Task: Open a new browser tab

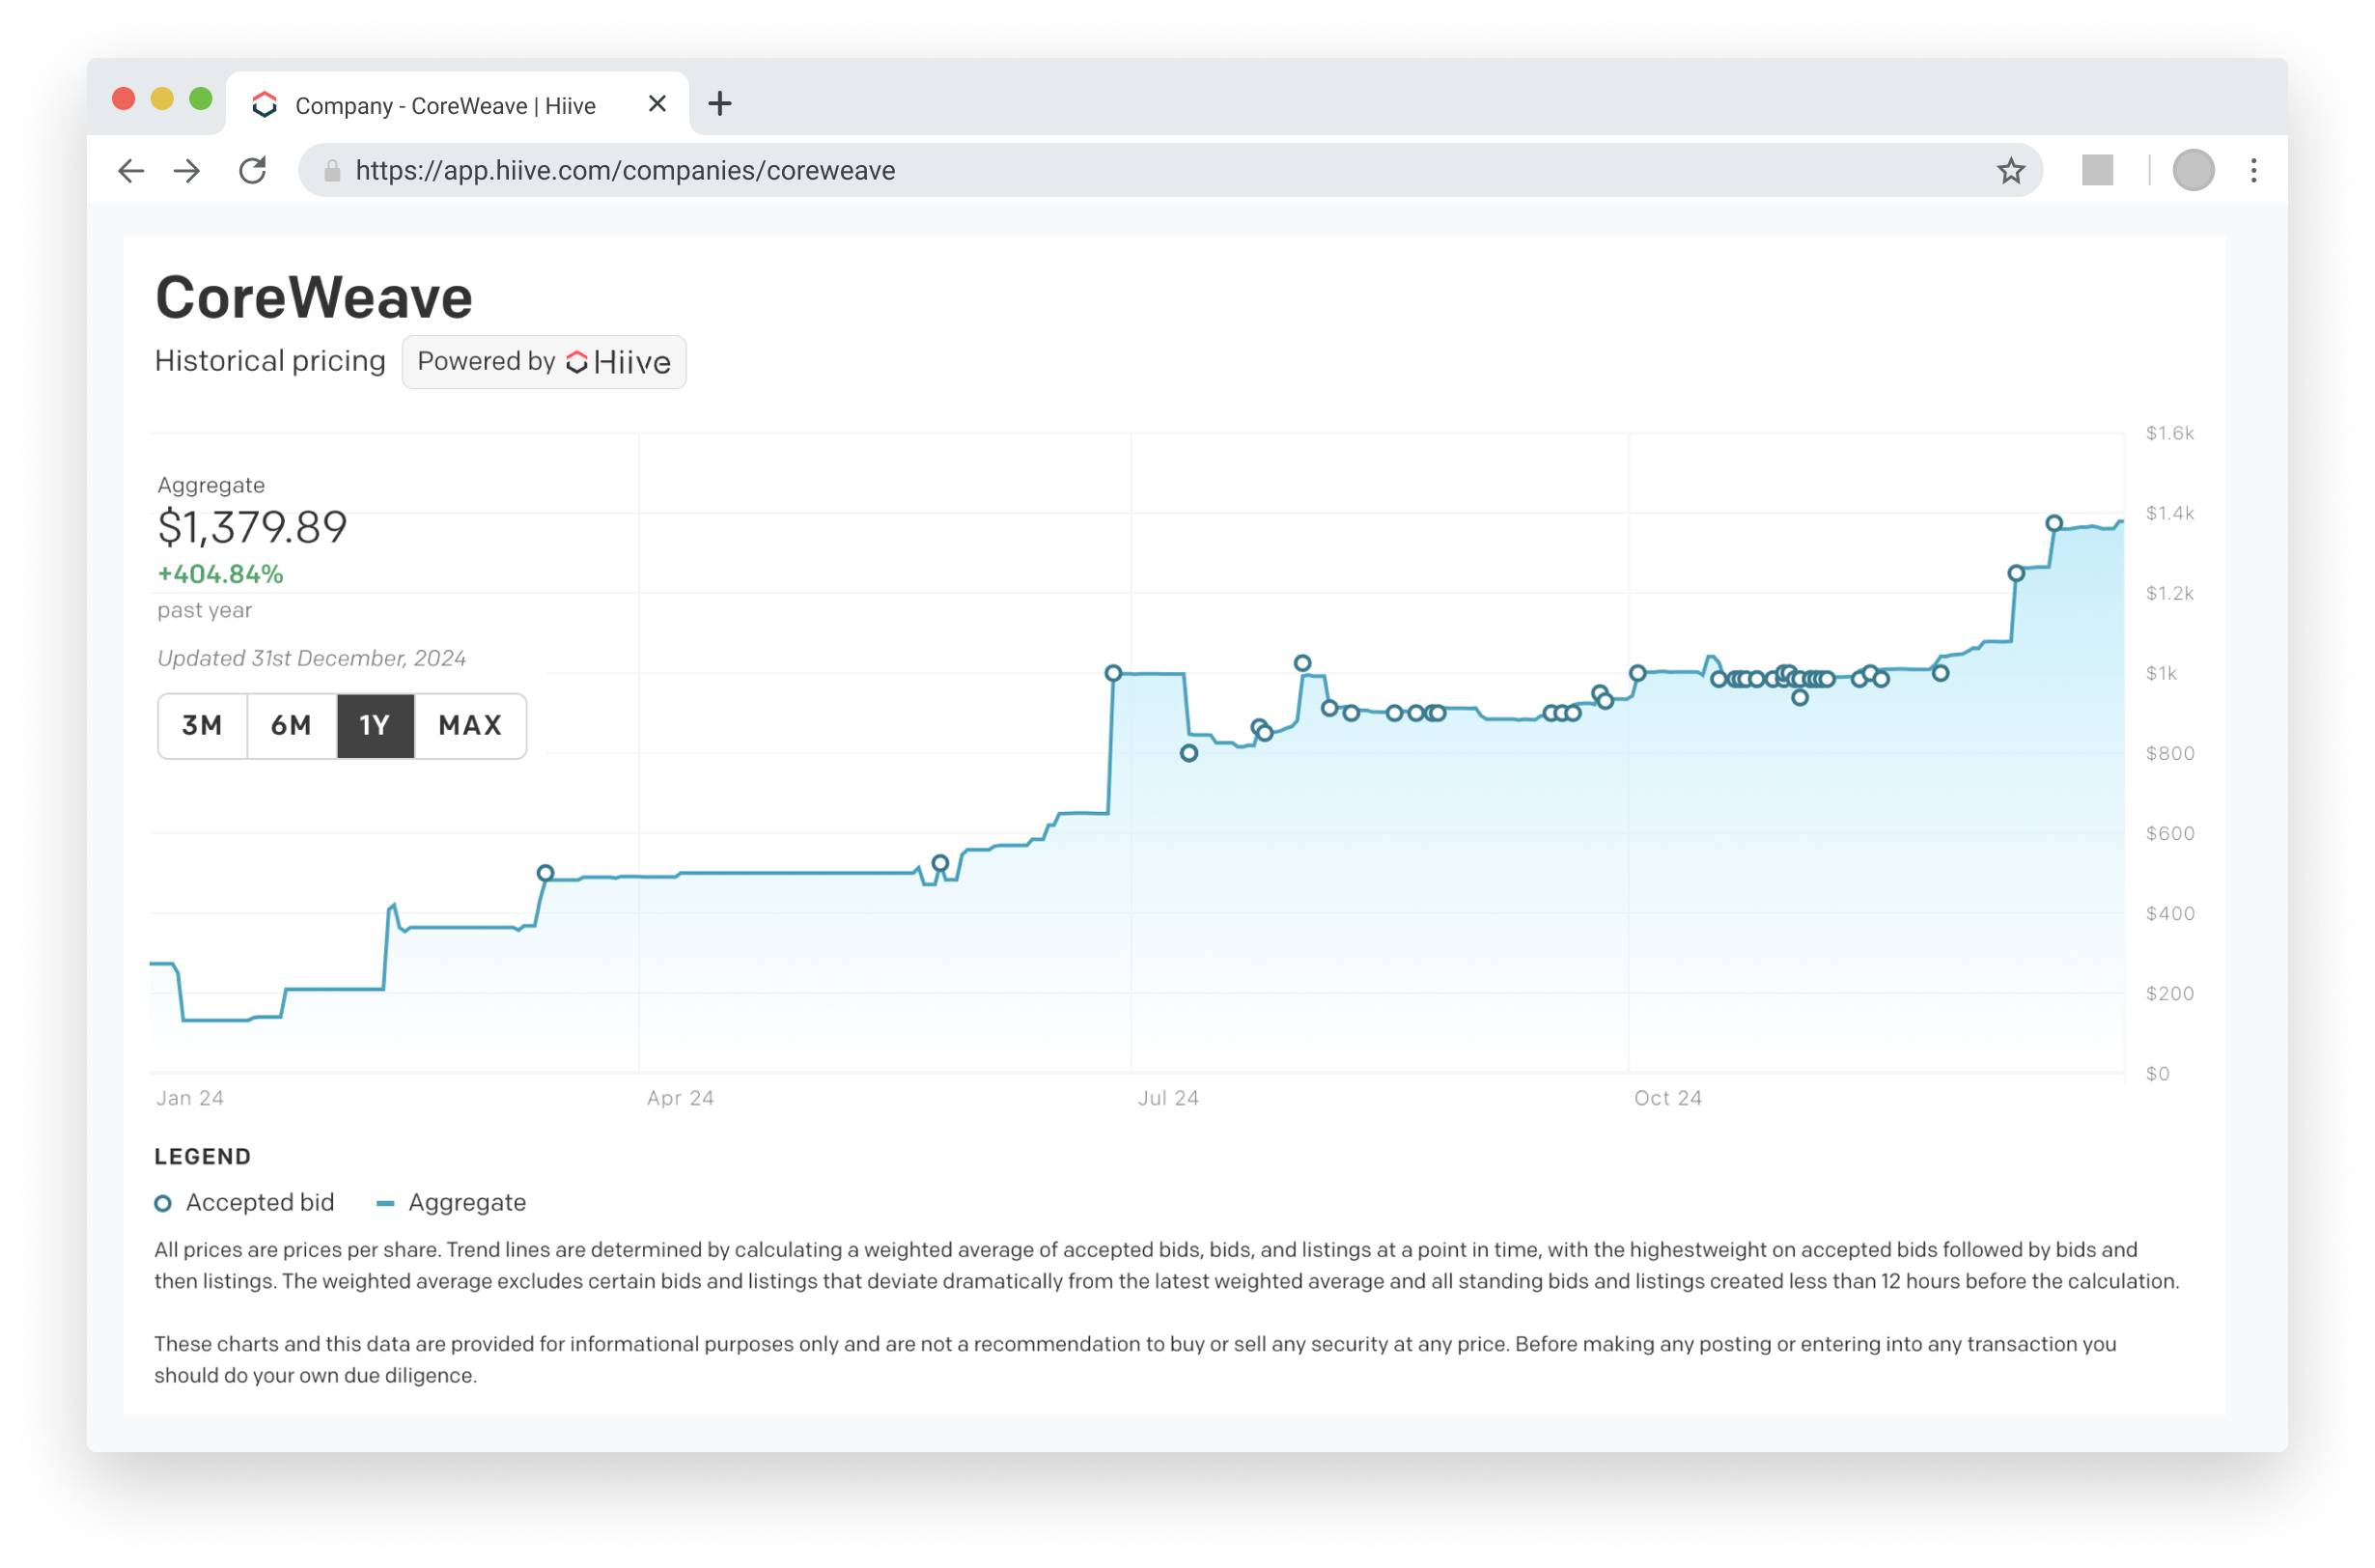Action: tap(719, 104)
